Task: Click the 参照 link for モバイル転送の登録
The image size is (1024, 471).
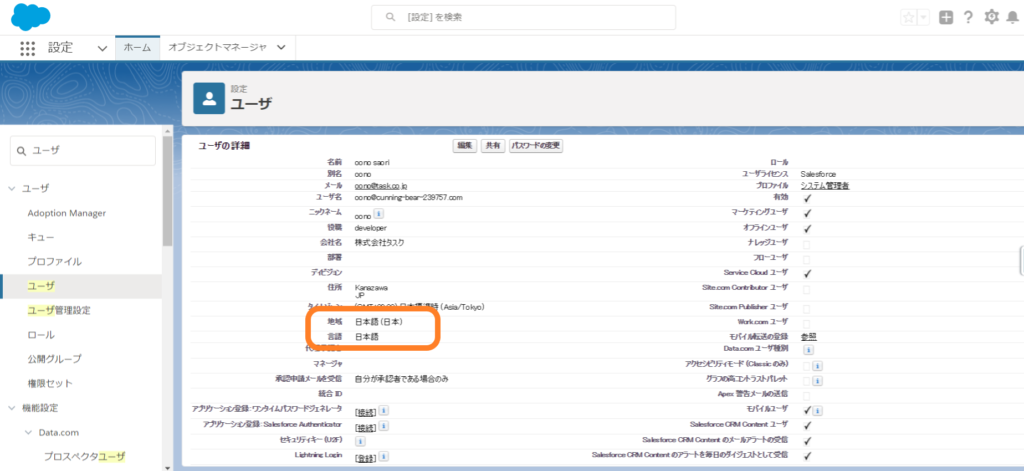Action: point(809,336)
